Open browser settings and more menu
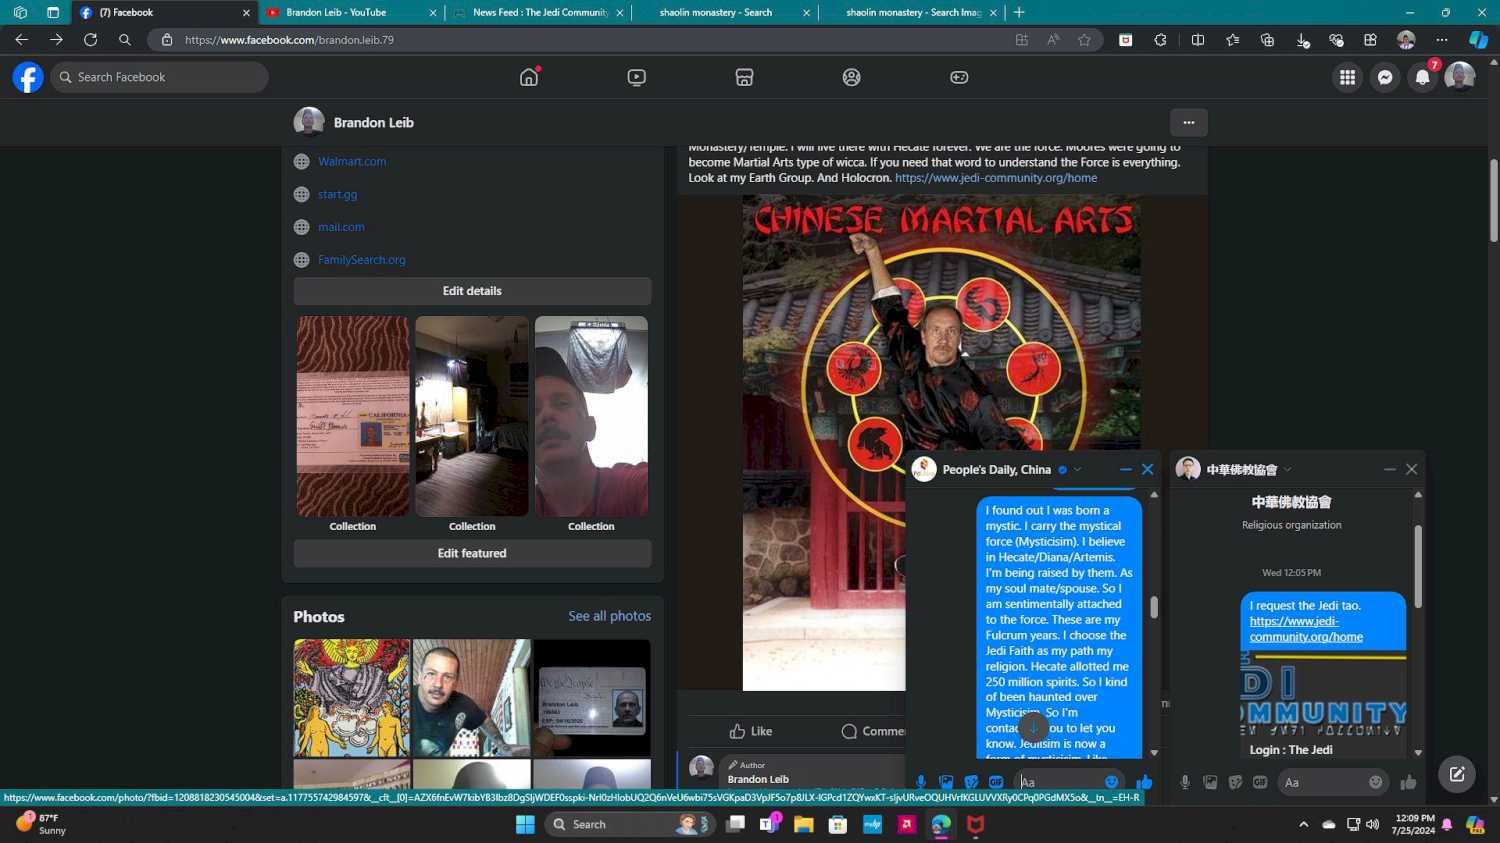Viewport: 1500px width, 843px height. pyautogui.click(x=1441, y=39)
